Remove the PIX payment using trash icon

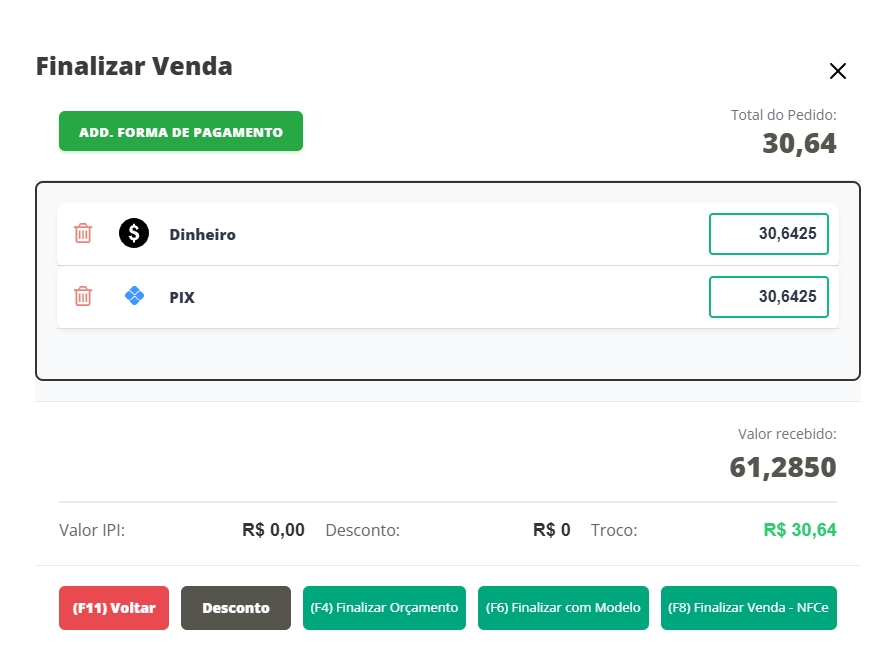tap(83, 296)
